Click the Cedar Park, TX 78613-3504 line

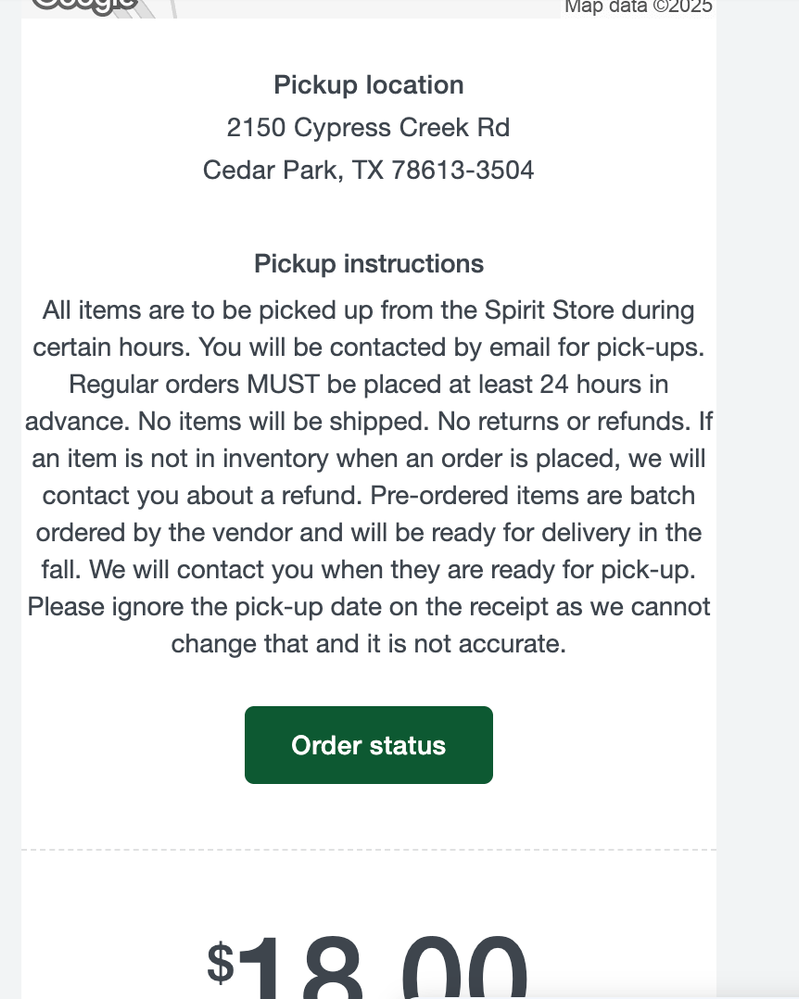click(368, 170)
